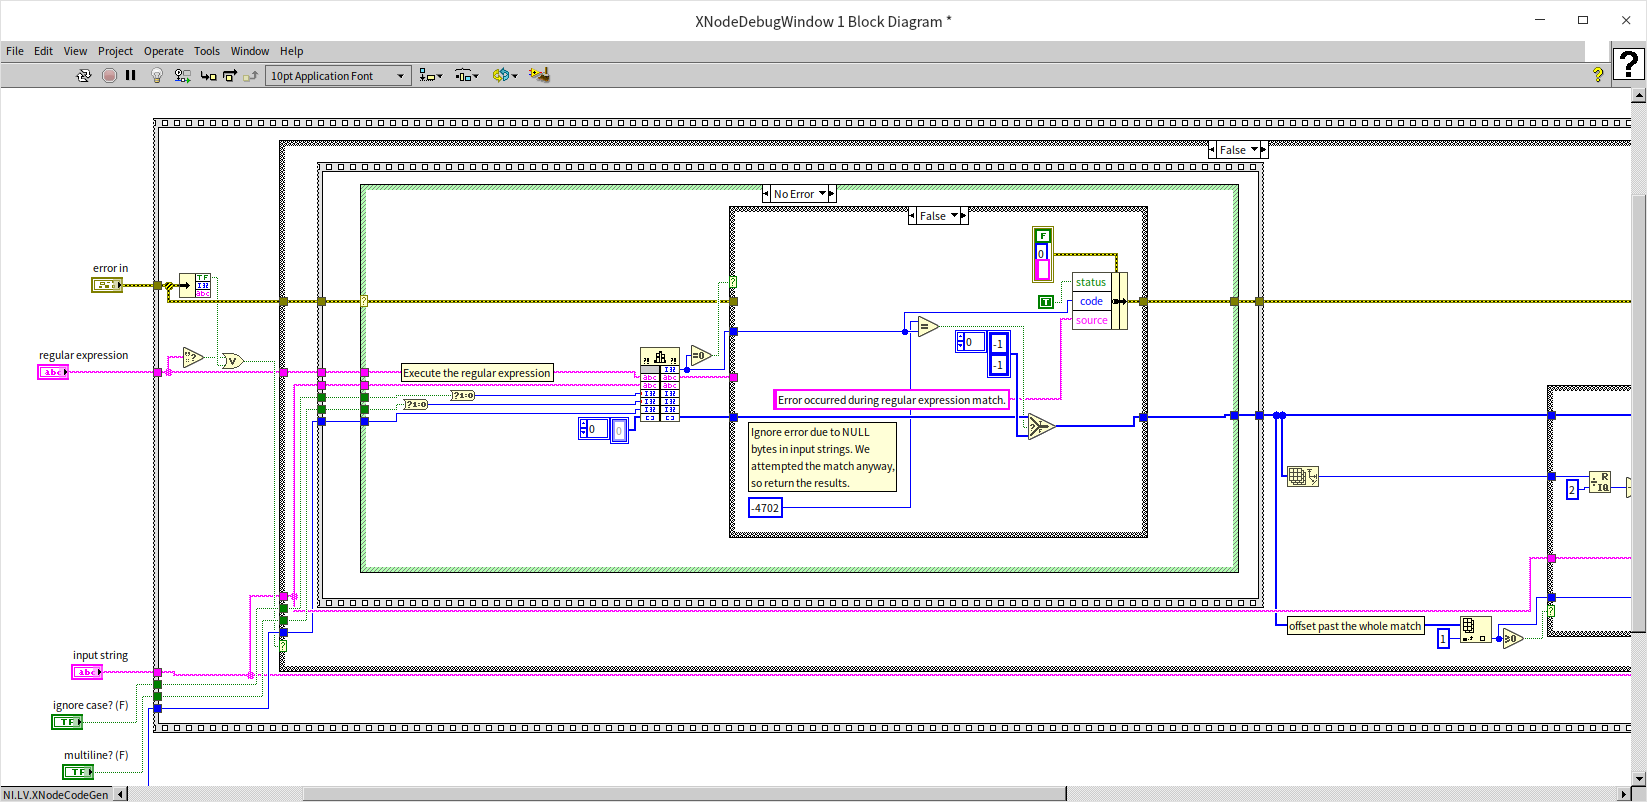Expand the Reorder objects dropdown
The width and height of the screenshot is (1647, 802).
[x=504, y=75]
